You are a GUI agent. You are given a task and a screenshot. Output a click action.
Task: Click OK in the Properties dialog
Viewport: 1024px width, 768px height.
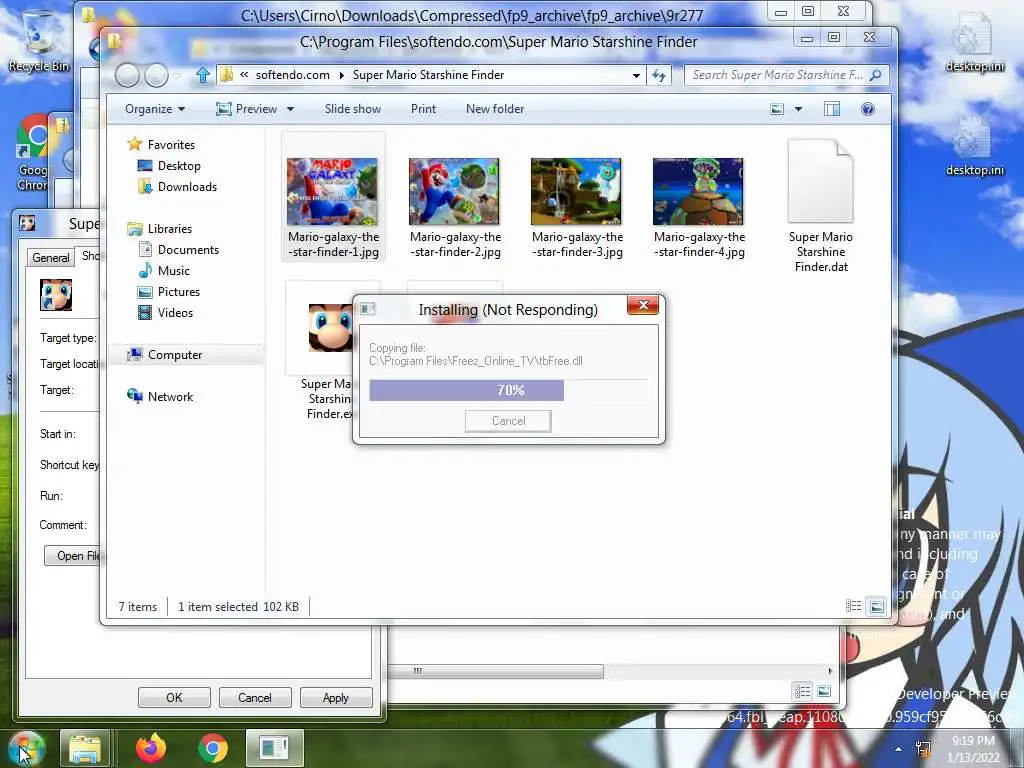(x=174, y=697)
